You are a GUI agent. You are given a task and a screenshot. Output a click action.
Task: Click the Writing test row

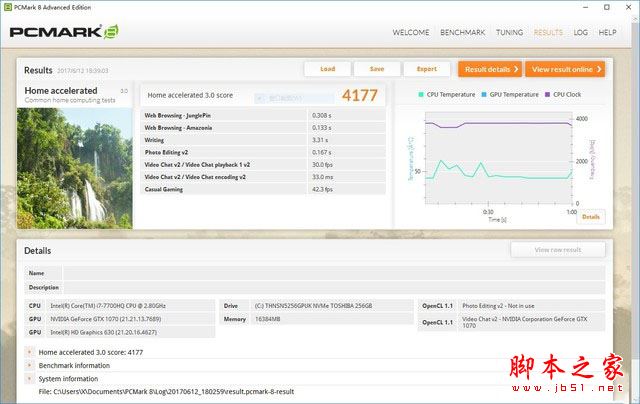tap(263, 140)
